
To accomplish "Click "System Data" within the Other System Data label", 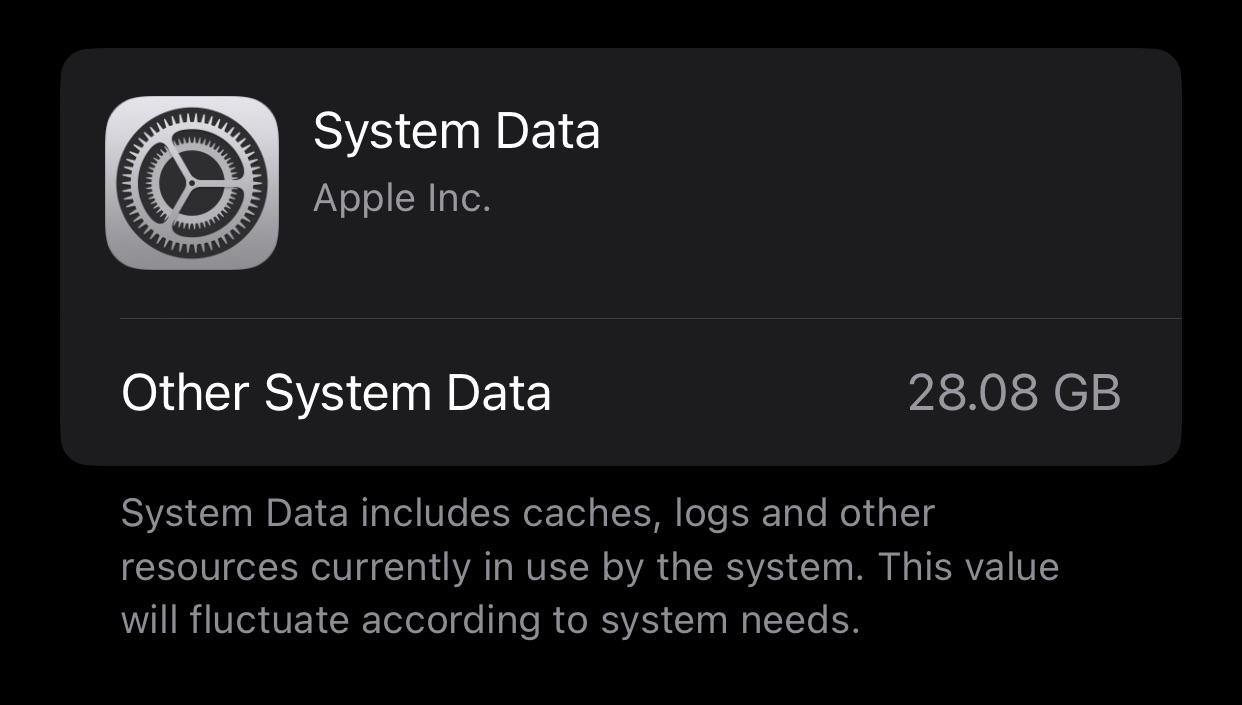I will click(x=407, y=393).
